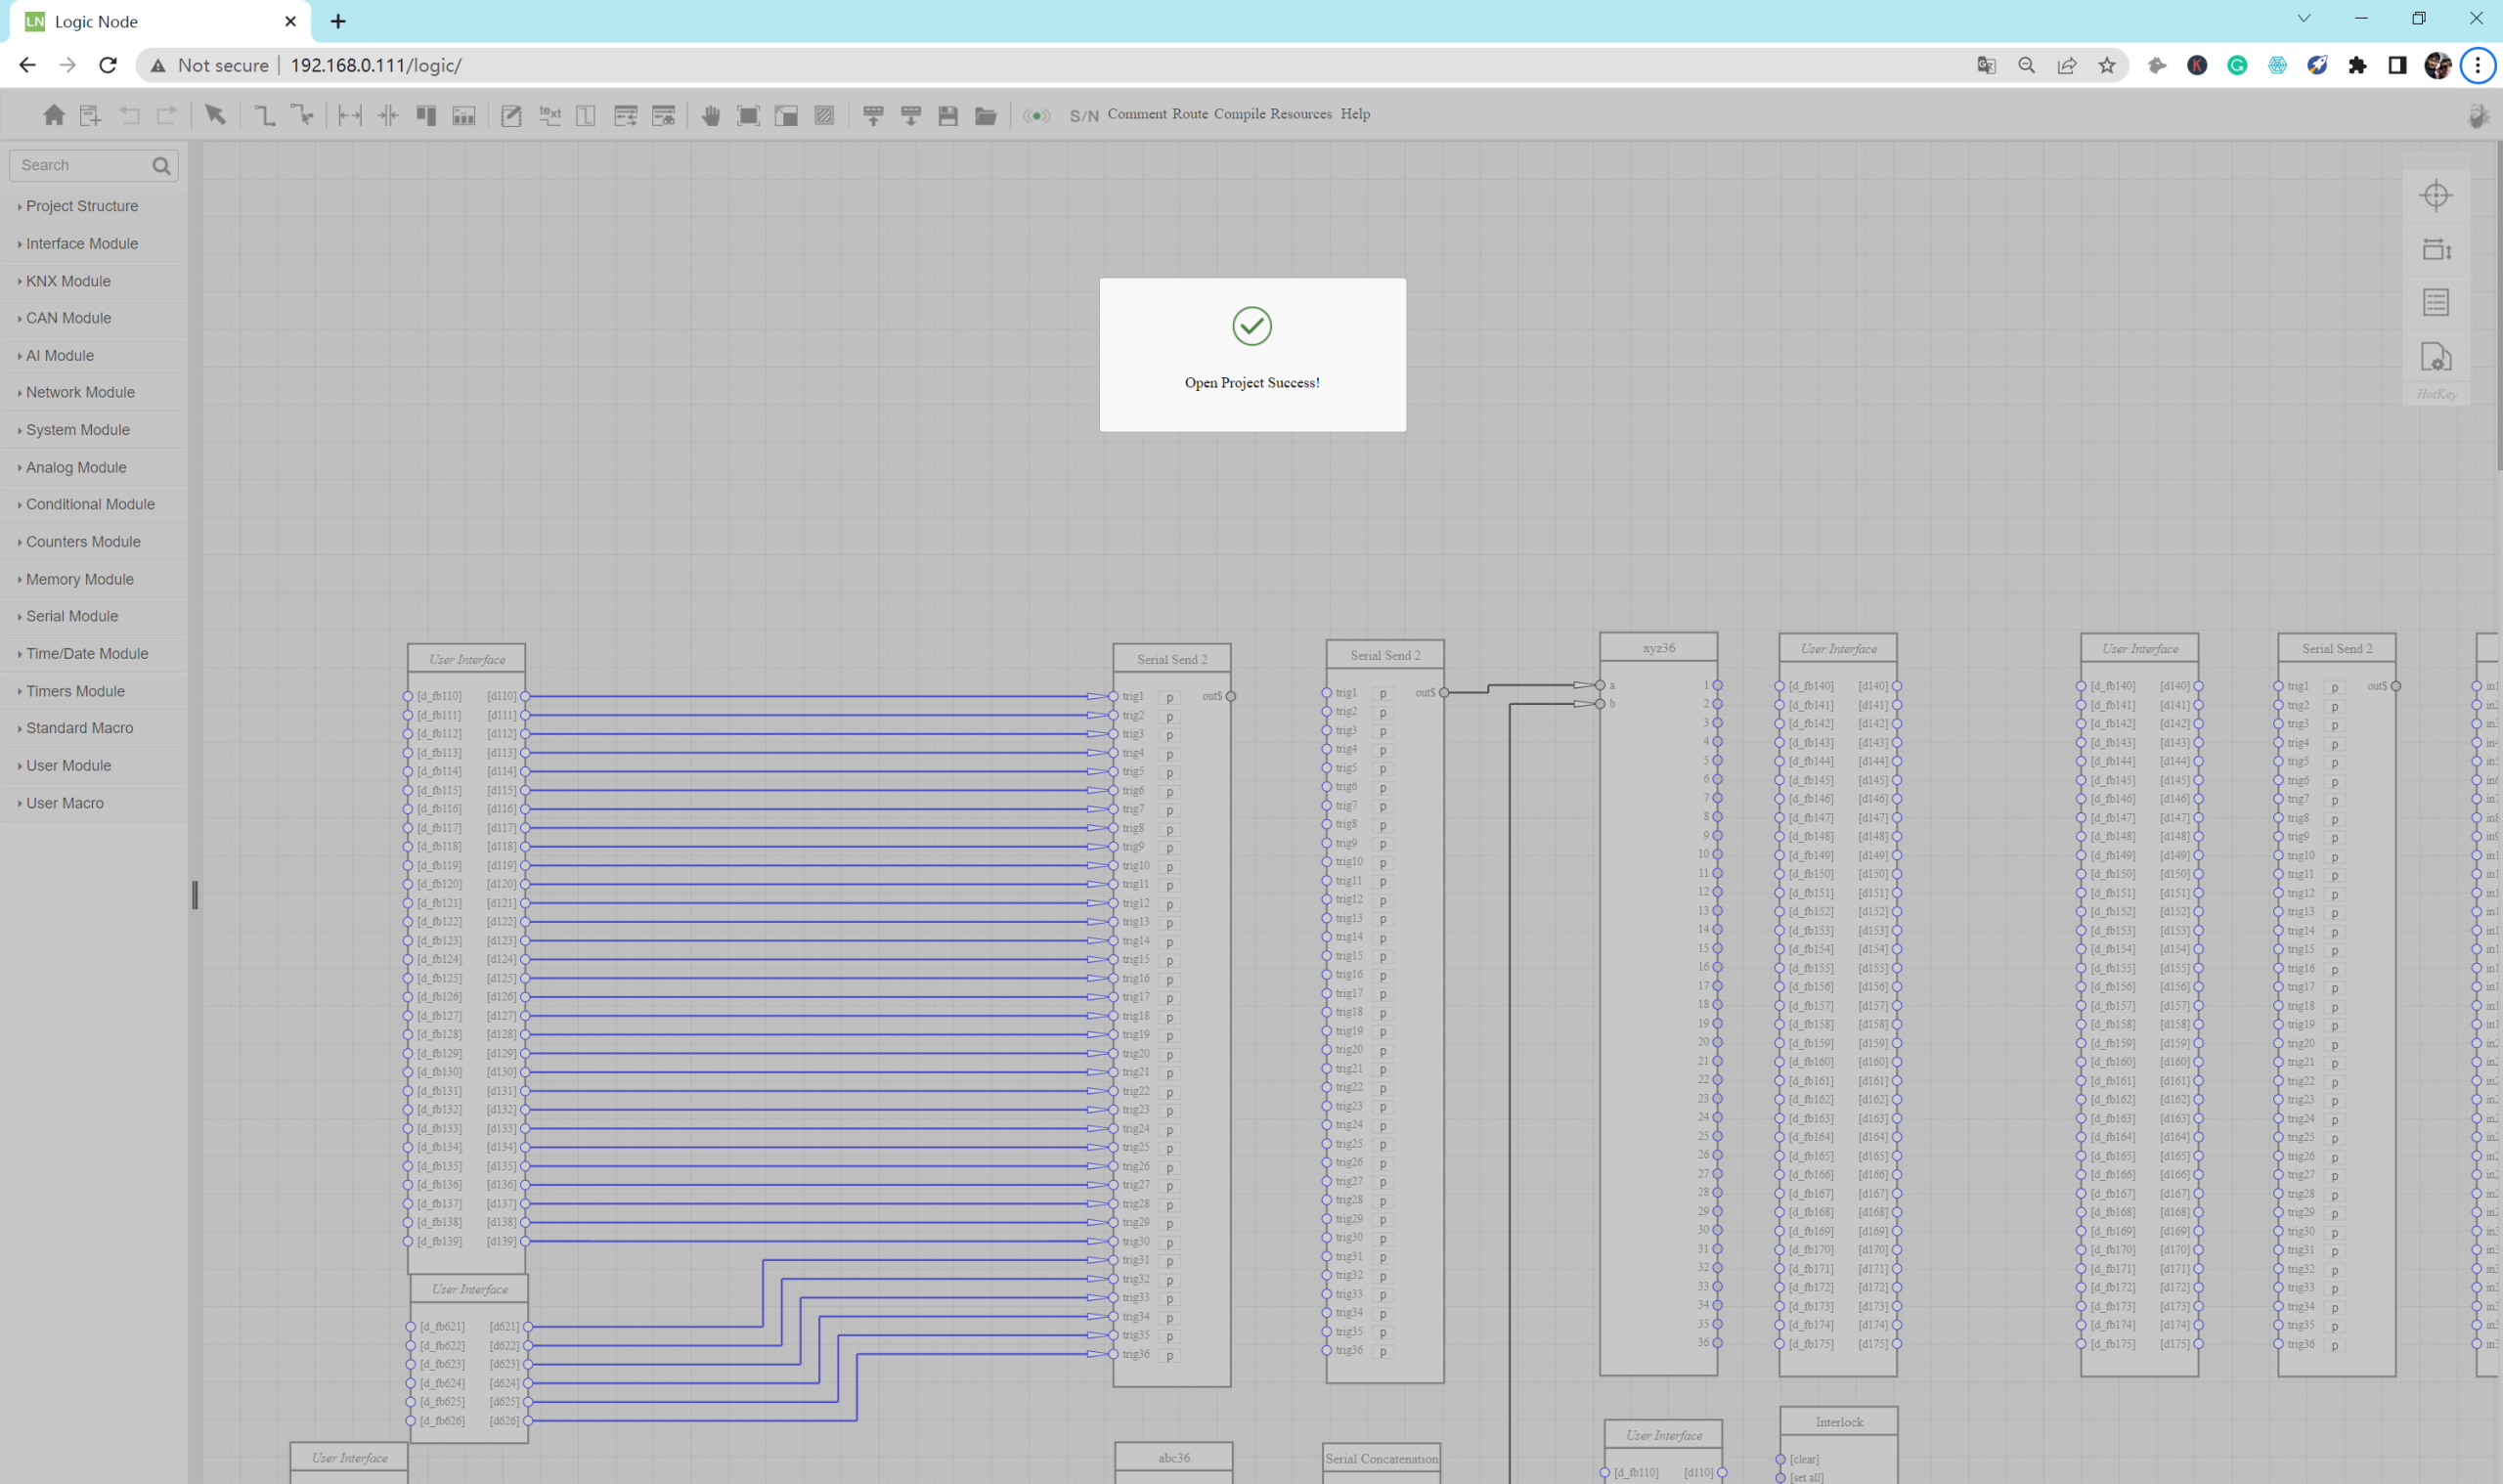Open the Compile menu
Image resolution: width=2503 pixels, height=1484 pixels.
tap(1239, 114)
